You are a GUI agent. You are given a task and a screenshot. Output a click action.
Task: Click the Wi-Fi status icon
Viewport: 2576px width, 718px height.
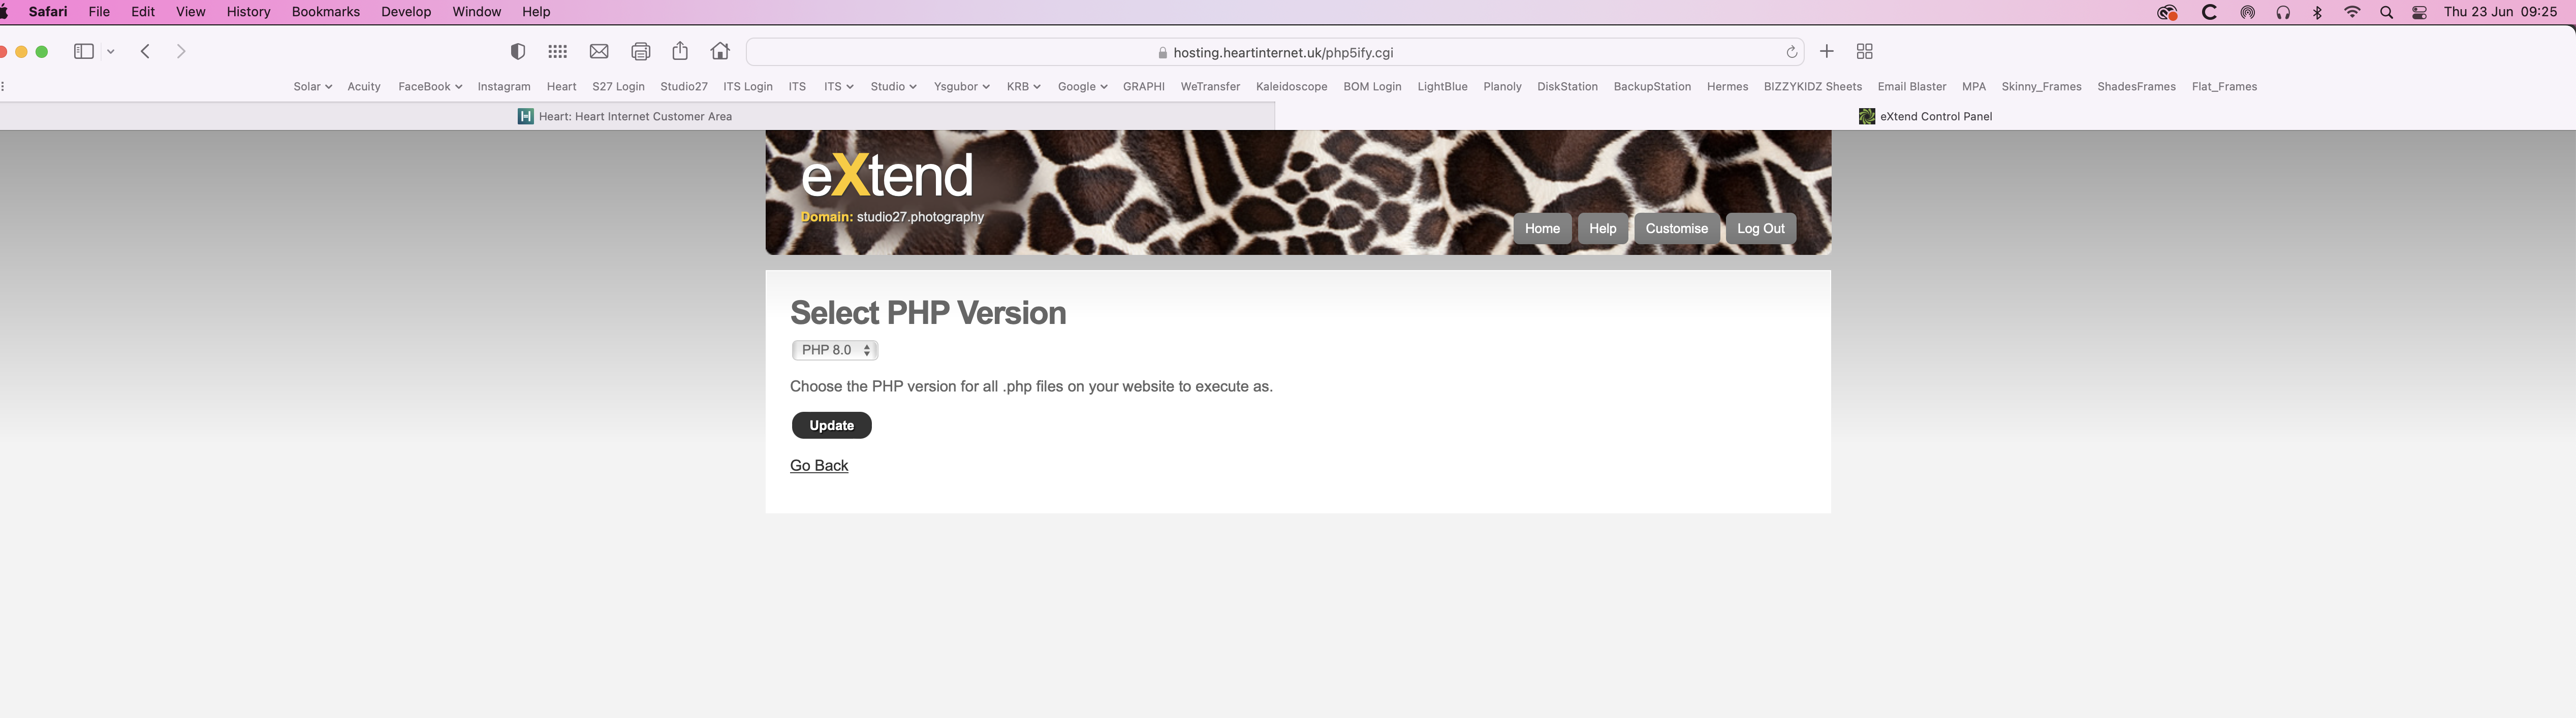[x=2352, y=12]
